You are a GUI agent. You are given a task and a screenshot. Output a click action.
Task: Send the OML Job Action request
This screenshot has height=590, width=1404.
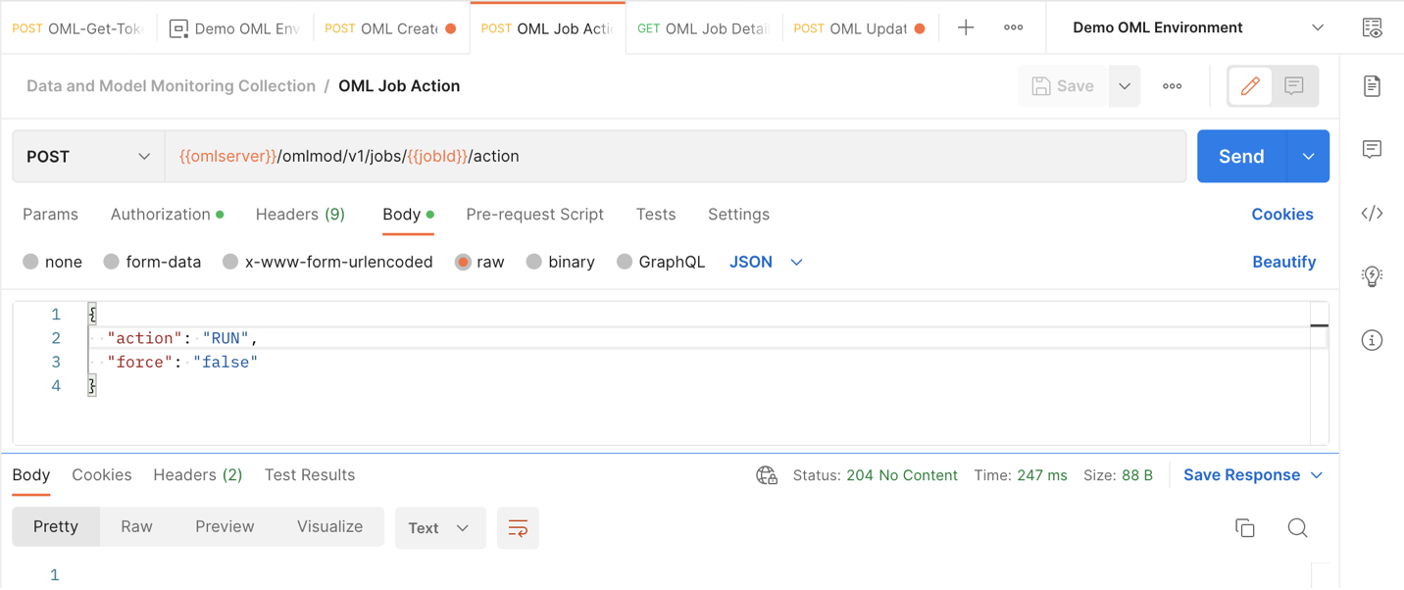coord(1241,156)
